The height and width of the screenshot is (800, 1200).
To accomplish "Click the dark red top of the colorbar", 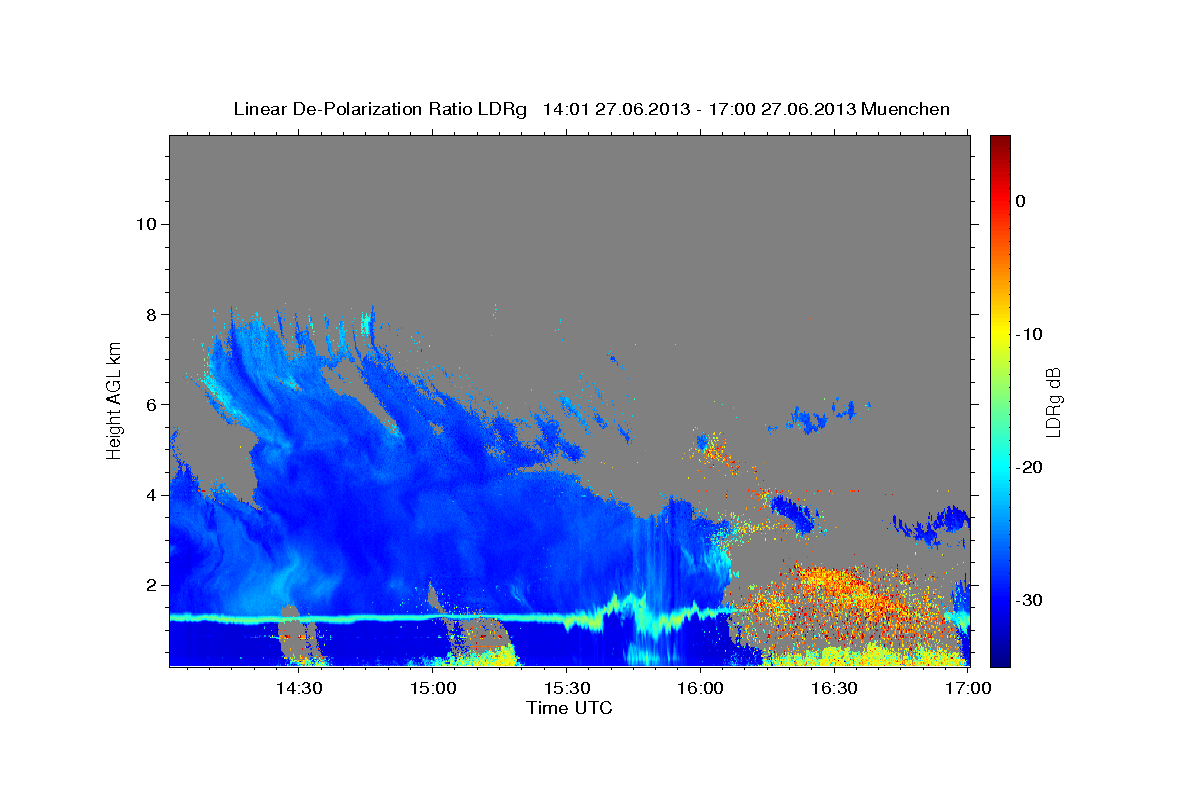I will coord(1000,143).
